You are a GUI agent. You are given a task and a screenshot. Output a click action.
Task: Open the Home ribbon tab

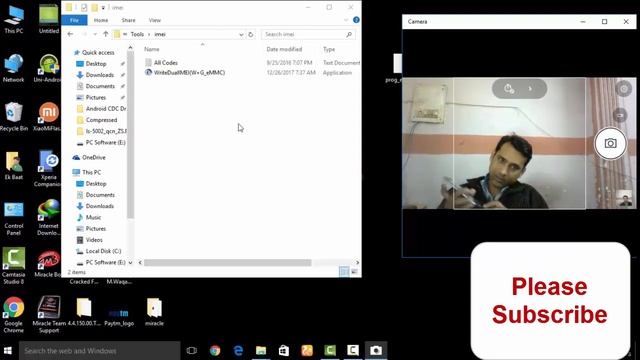click(101, 20)
